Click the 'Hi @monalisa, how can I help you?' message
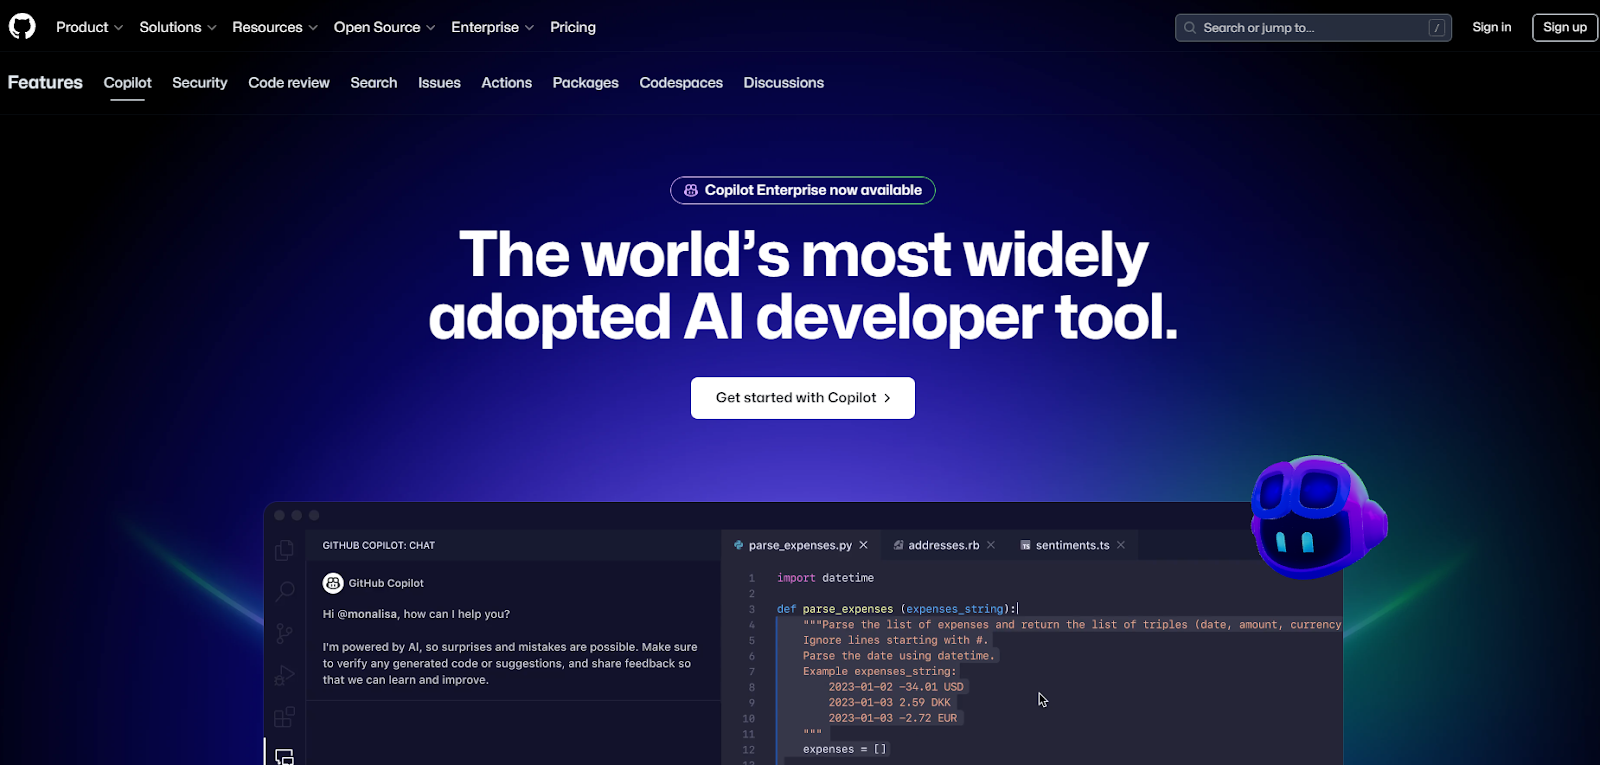This screenshot has width=1600, height=765. click(x=416, y=614)
